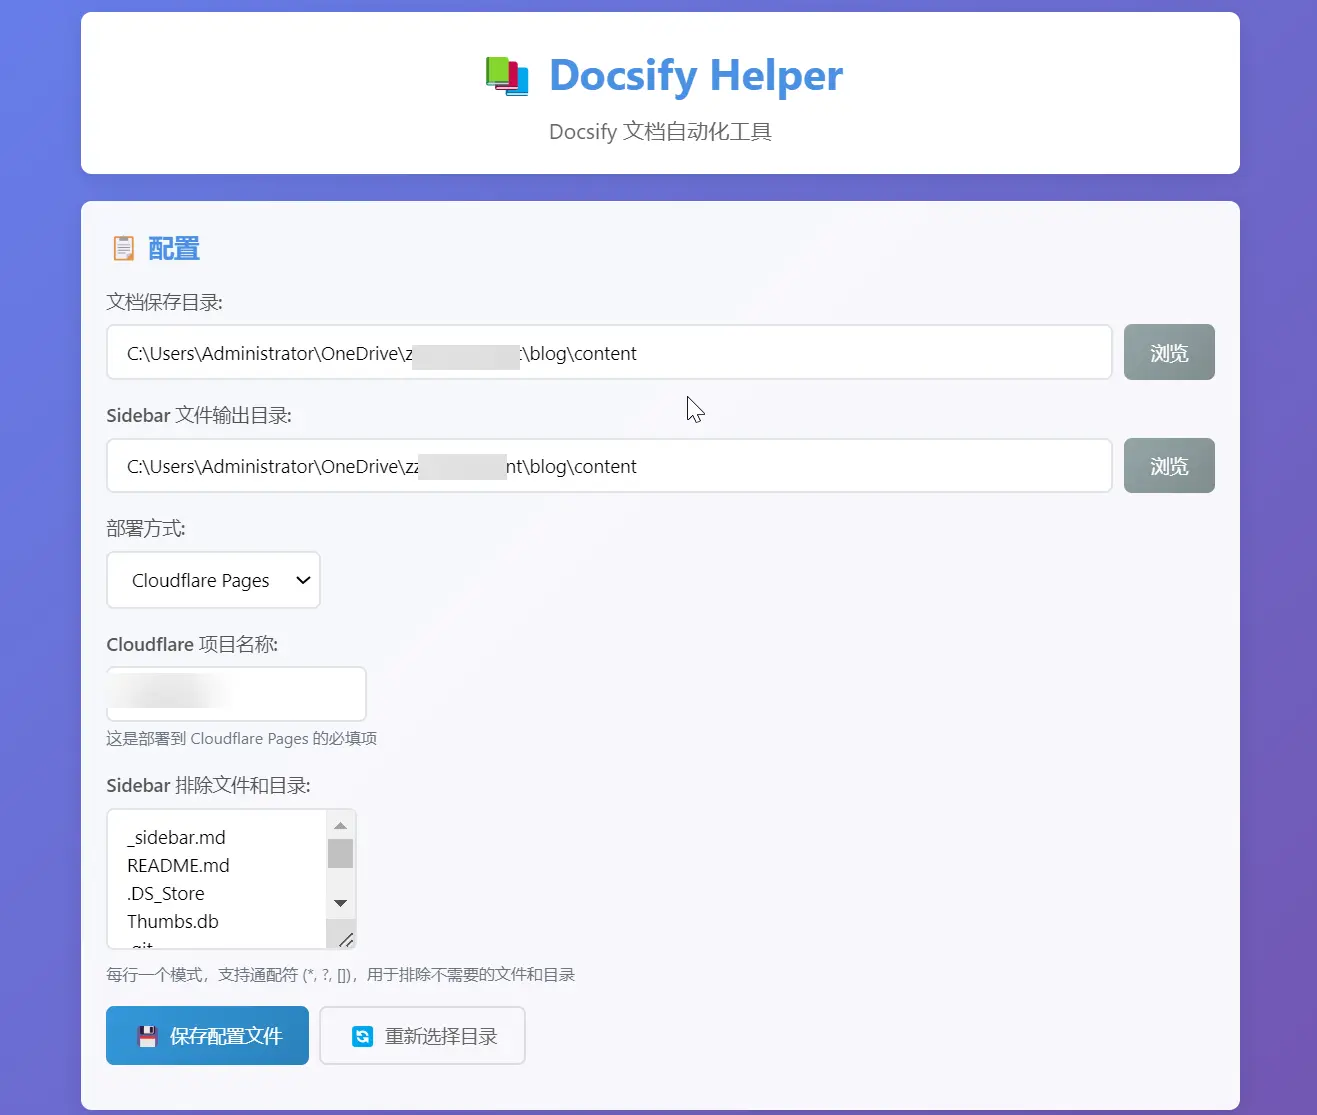Focus the Sidebar 文件输出目录 path input
The width and height of the screenshot is (1317, 1115).
click(609, 466)
